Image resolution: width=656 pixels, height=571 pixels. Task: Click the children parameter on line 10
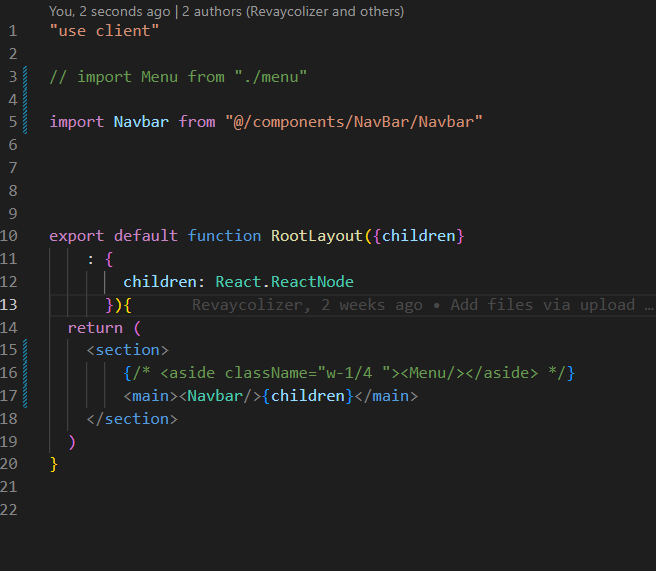pos(418,236)
